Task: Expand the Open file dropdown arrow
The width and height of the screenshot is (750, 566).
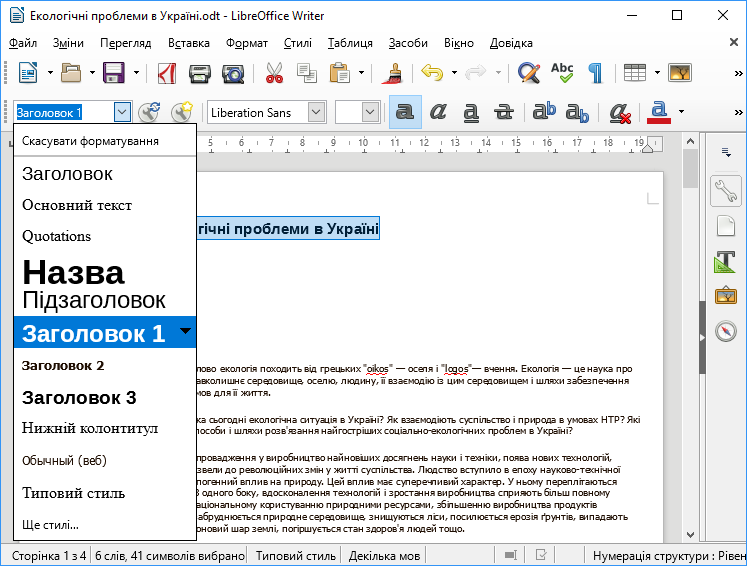Action: pyautogui.click(x=92, y=73)
